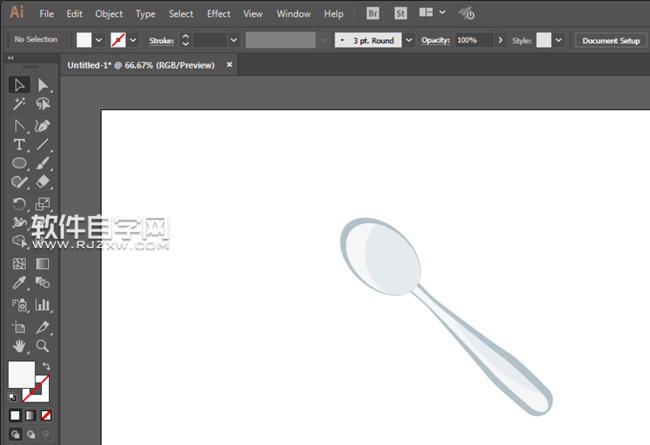Select the Column Graph tool
Image resolution: width=650 pixels, height=445 pixels.
[43, 305]
